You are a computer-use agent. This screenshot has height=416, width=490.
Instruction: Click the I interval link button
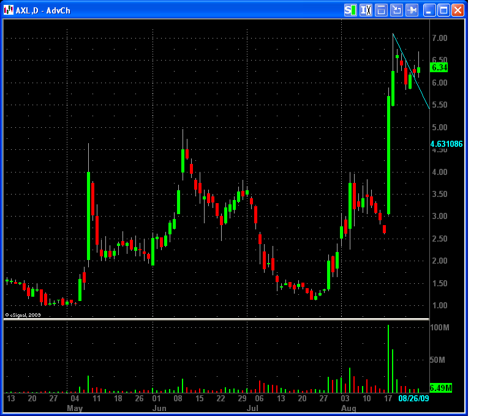(366, 10)
